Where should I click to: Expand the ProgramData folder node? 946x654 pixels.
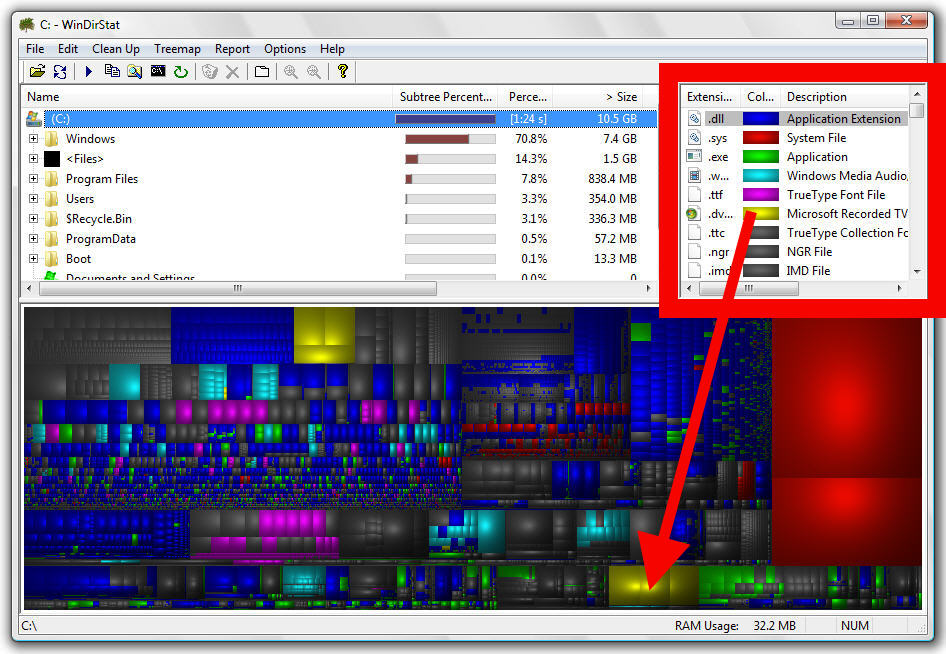(x=34, y=238)
